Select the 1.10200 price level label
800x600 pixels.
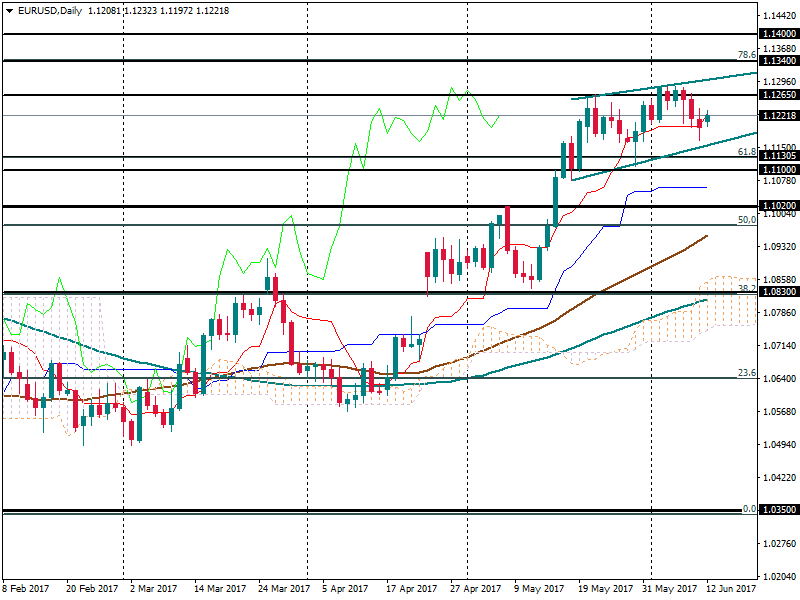(x=778, y=206)
